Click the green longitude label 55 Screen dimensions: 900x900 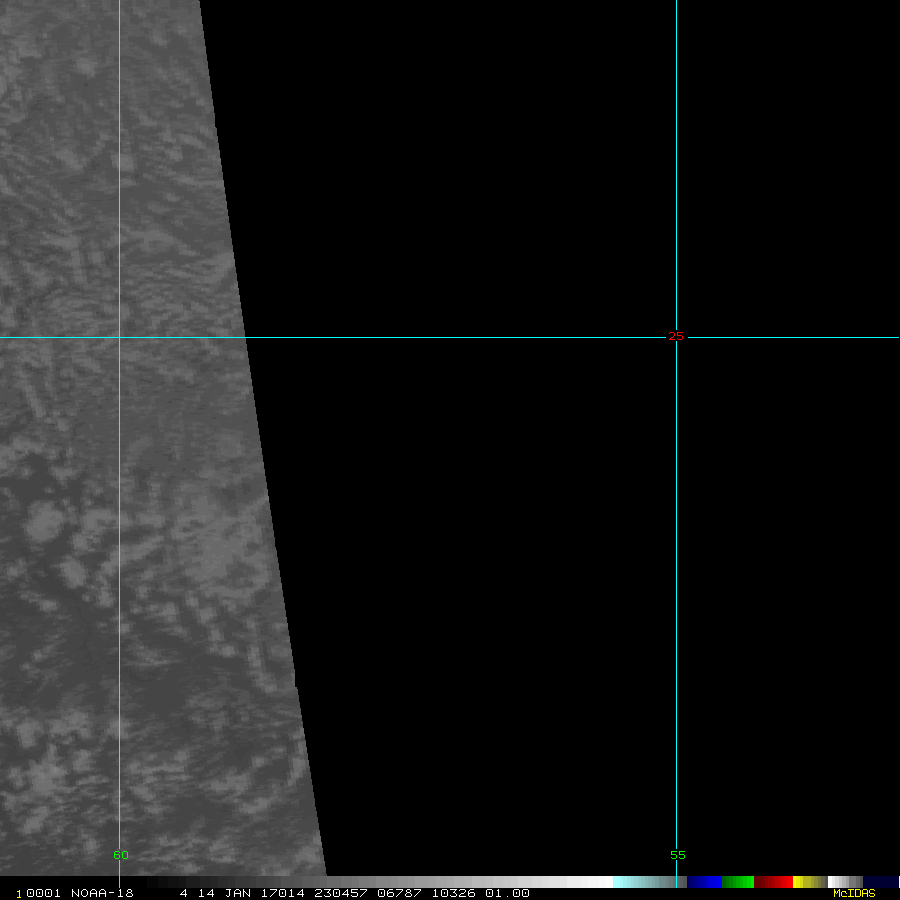(x=677, y=855)
